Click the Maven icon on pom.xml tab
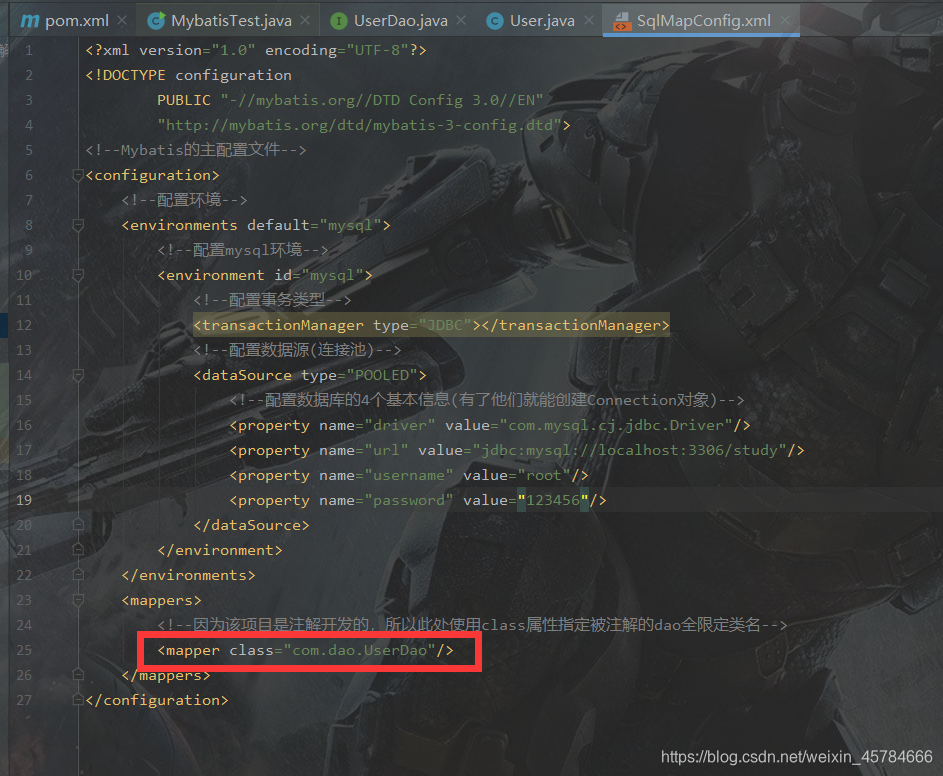Screen dimensions: 943x776 [x=30, y=21]
